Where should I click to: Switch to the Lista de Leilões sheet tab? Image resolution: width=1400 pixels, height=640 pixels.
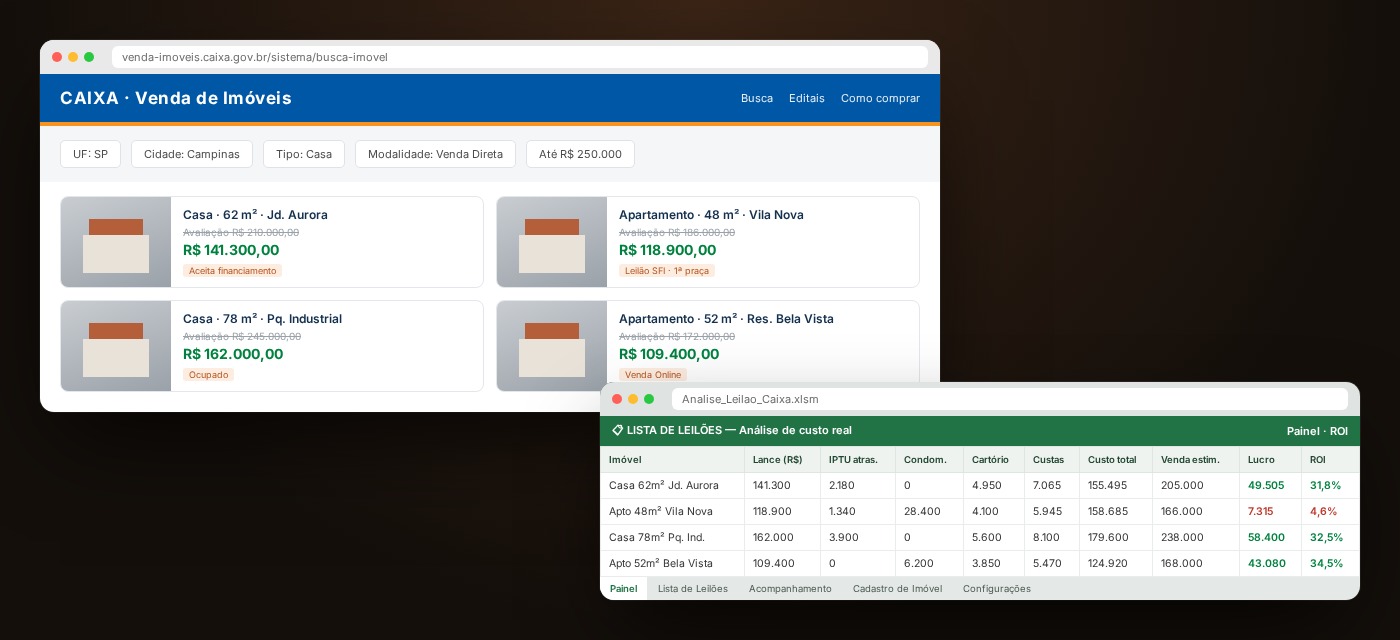[693, 589]
